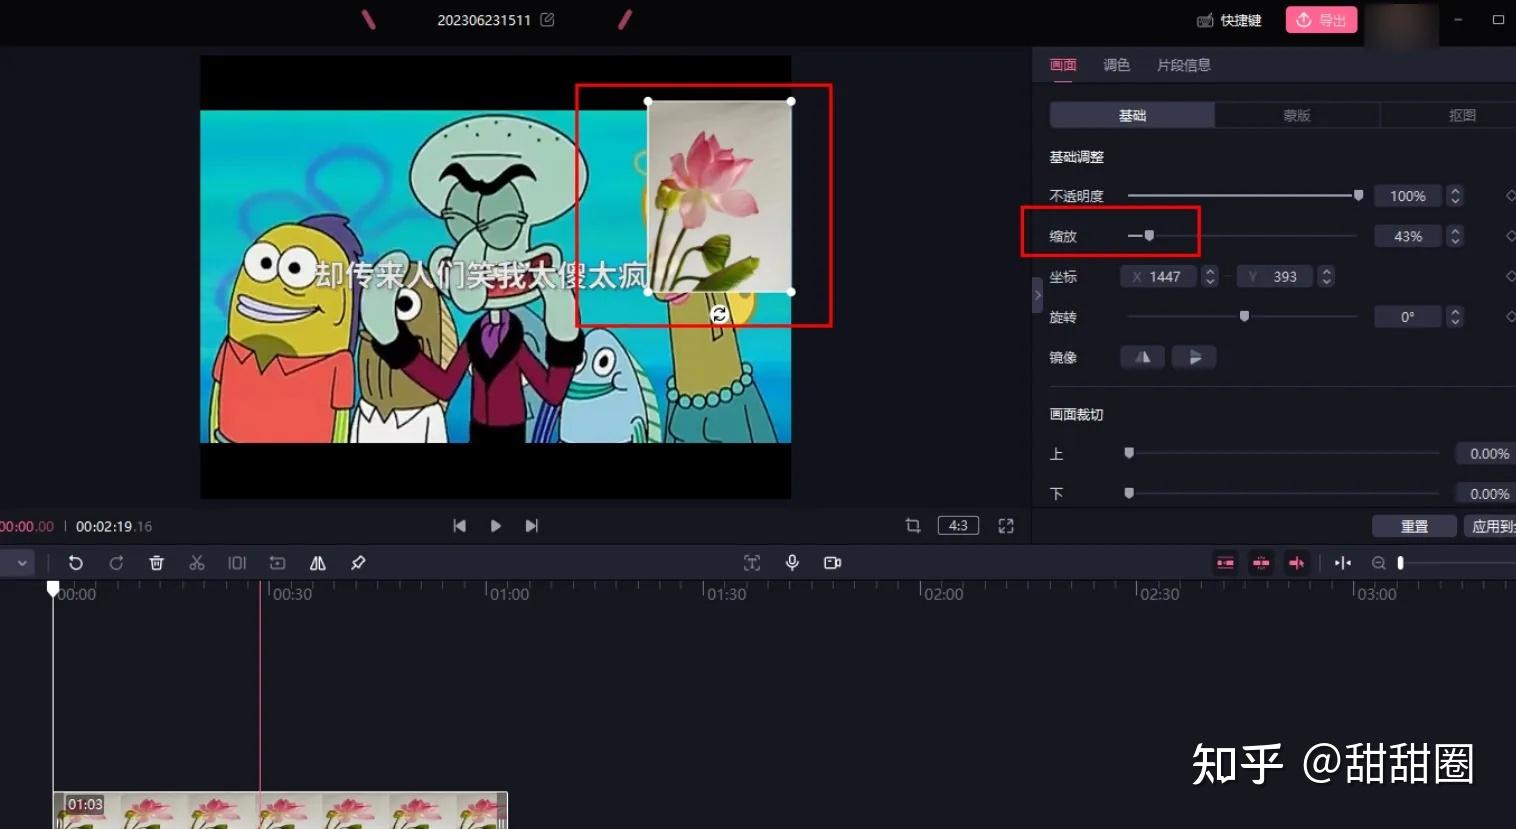Add a keyframe for 不透明度

click(1509, 196)
